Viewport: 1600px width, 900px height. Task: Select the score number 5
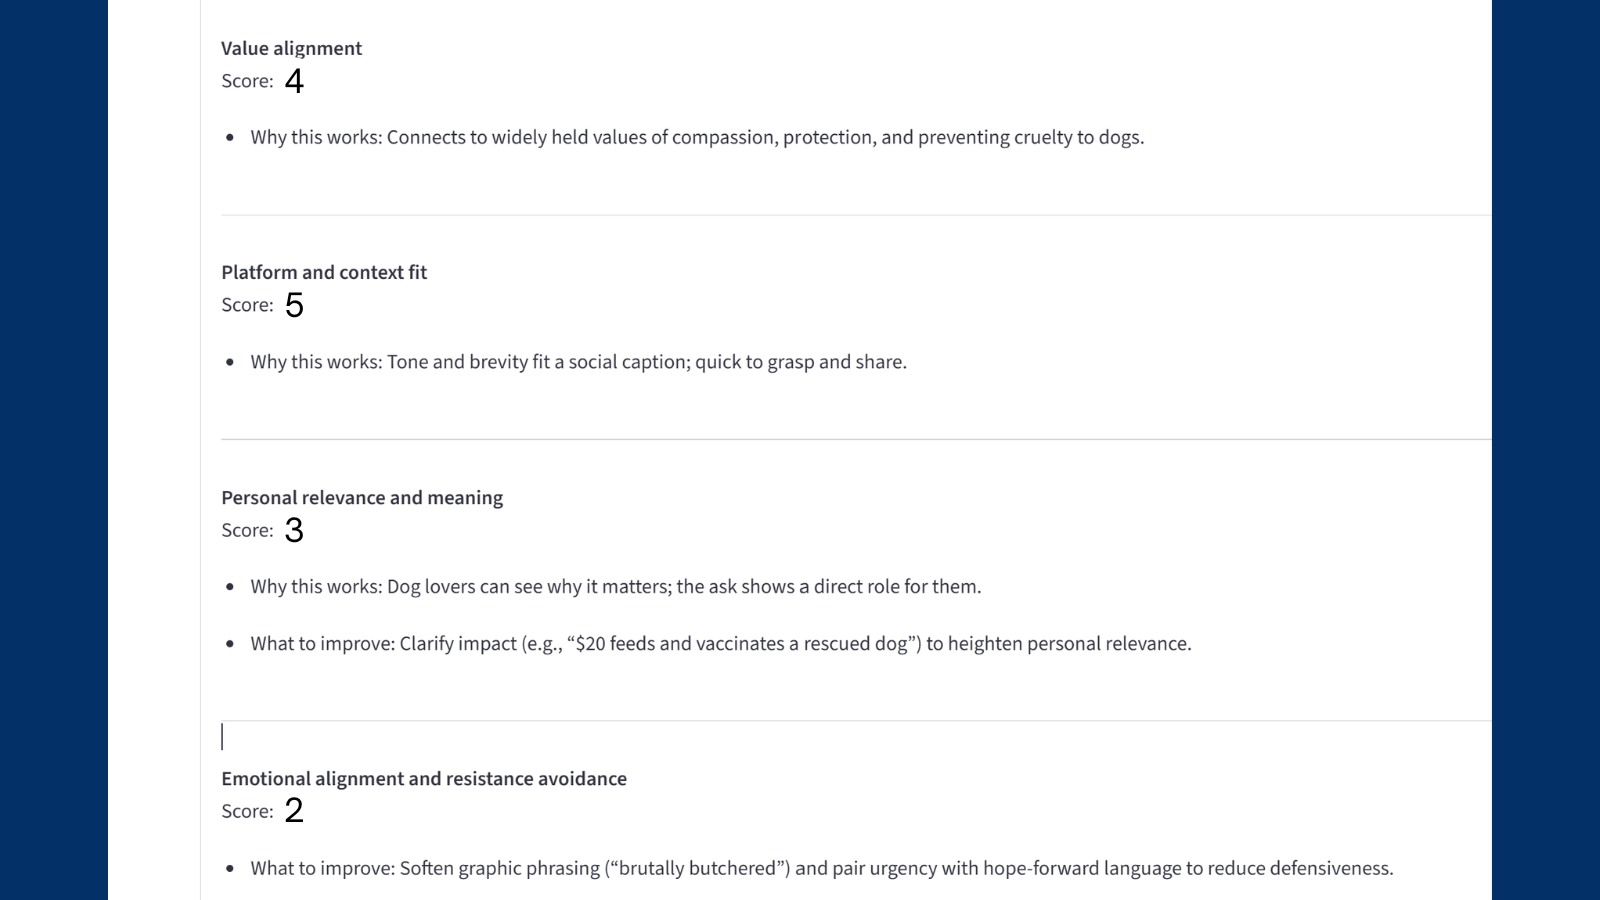tap(294, 305)
